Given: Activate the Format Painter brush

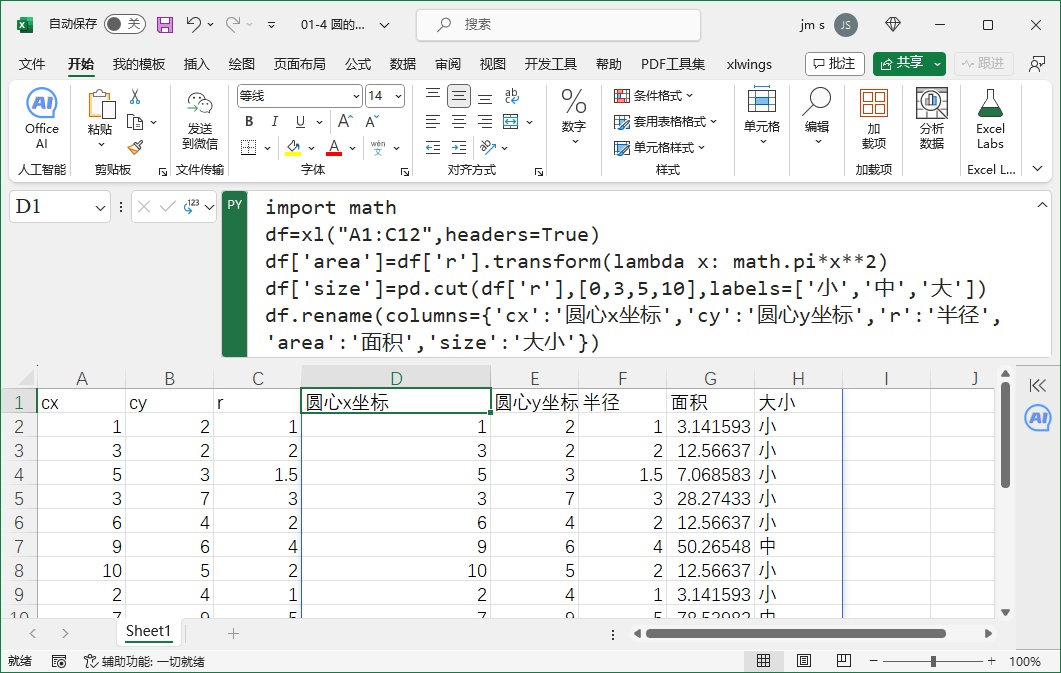Looking at the screenshot, I should coord(135,147).
